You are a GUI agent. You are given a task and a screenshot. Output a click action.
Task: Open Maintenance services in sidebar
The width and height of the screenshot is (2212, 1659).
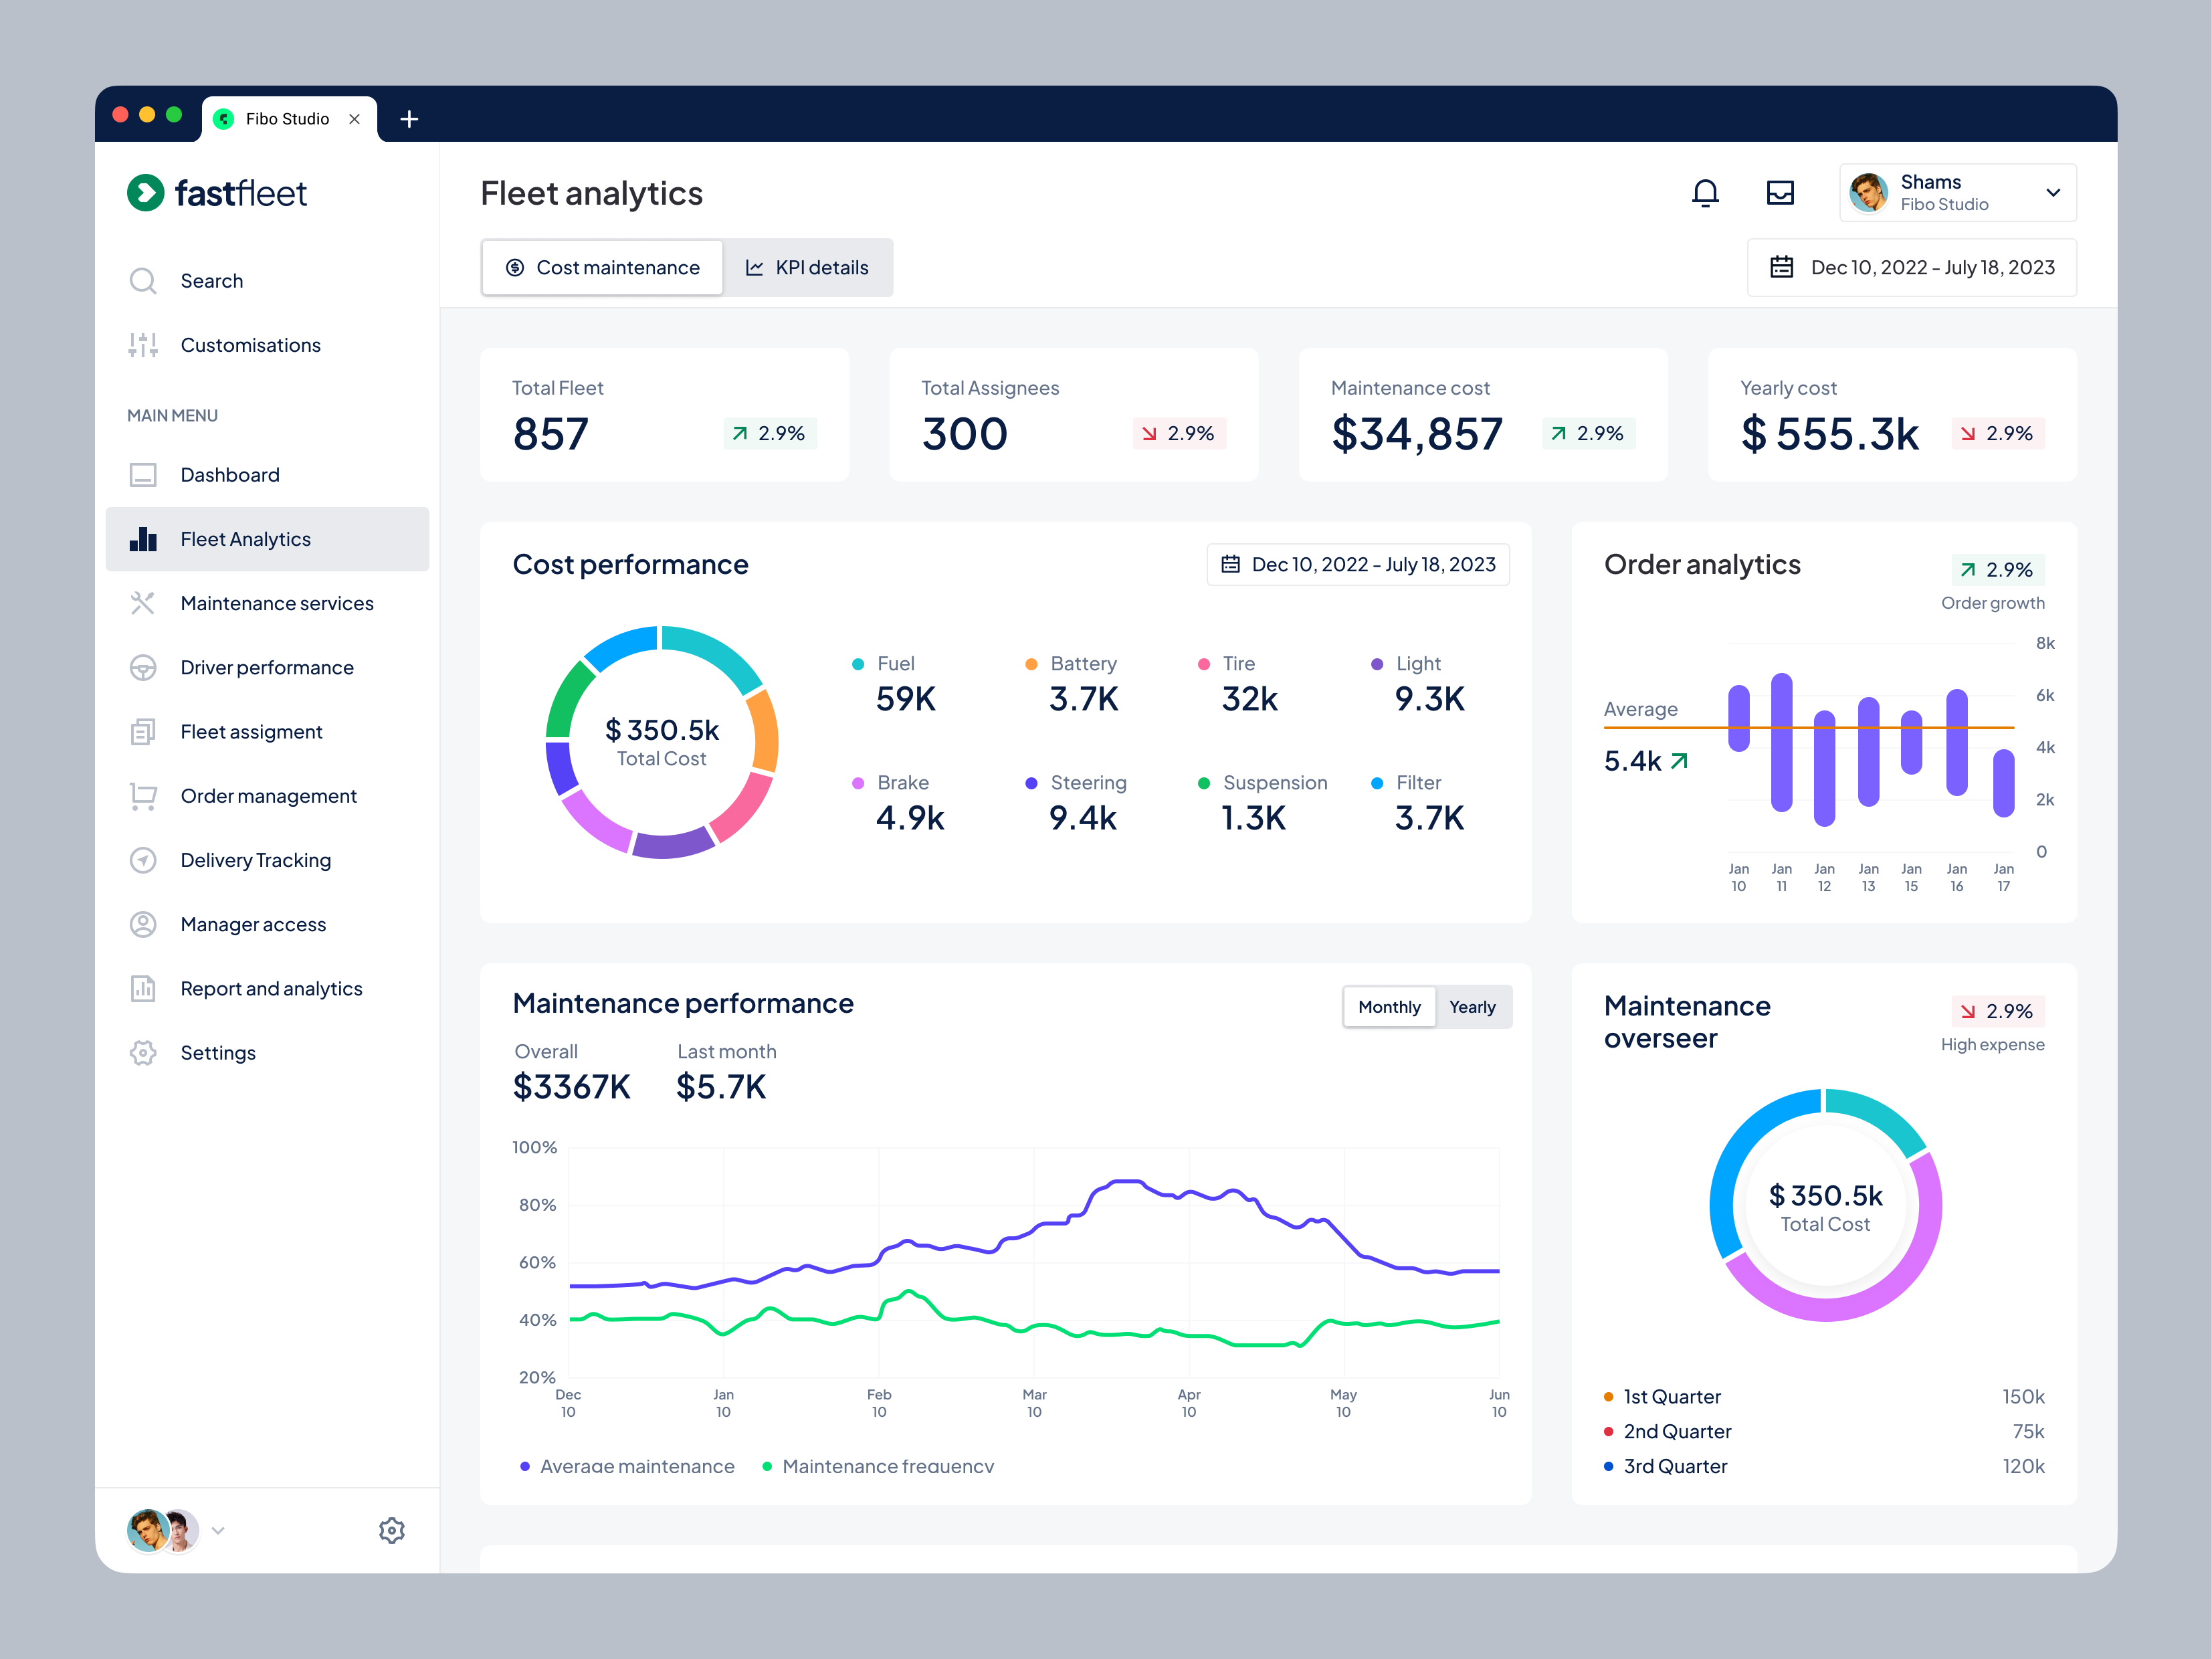coord(277,603)
